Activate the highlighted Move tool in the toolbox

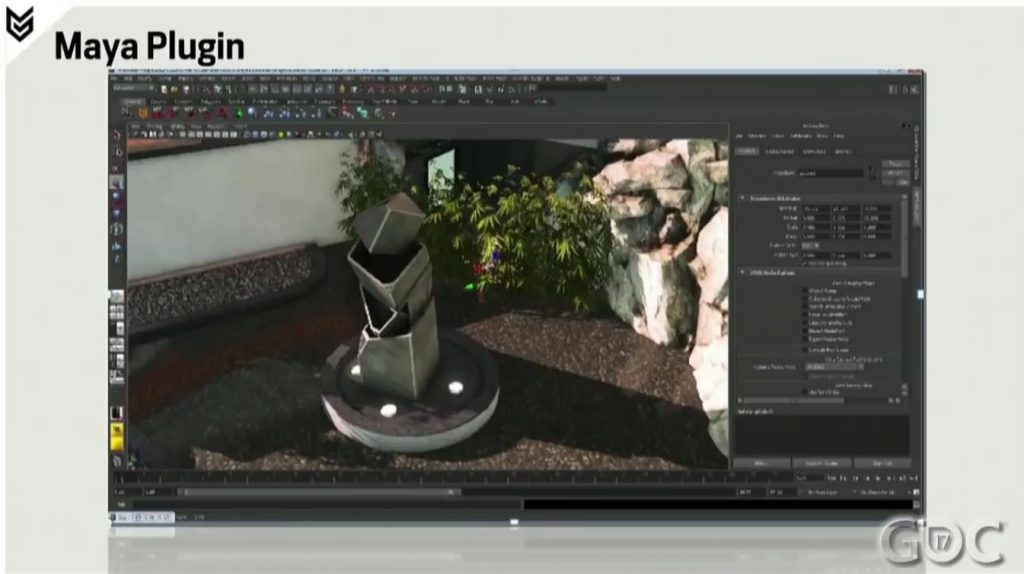117,183
